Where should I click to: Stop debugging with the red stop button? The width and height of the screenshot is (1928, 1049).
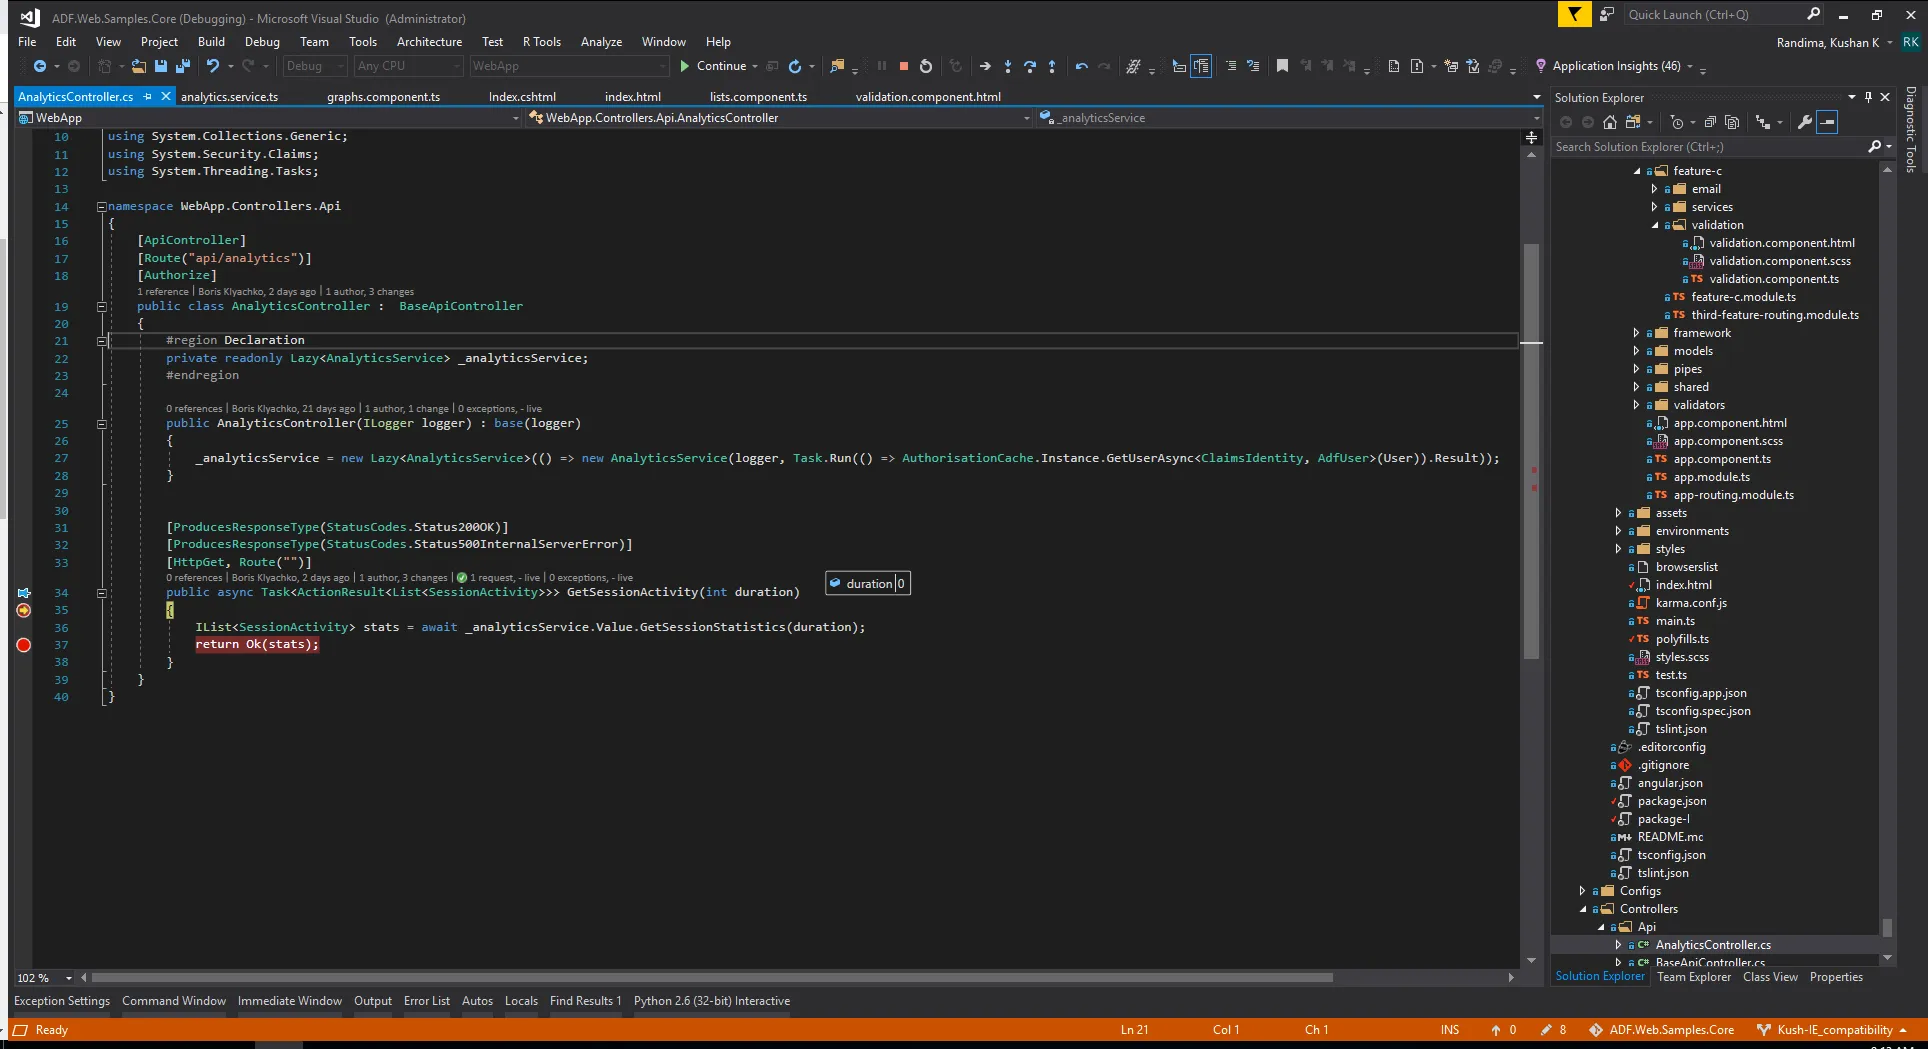[903, 66]
